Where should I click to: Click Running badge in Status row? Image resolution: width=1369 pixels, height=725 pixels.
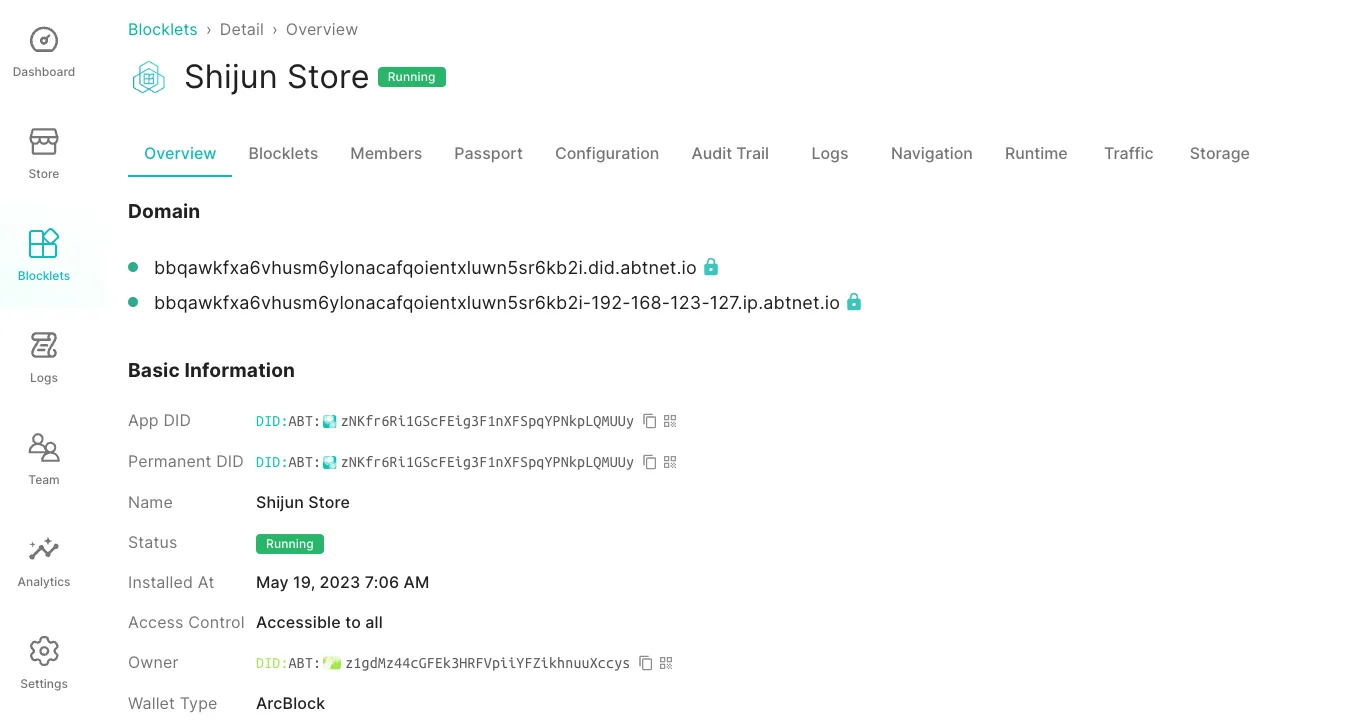coord(290,544)
